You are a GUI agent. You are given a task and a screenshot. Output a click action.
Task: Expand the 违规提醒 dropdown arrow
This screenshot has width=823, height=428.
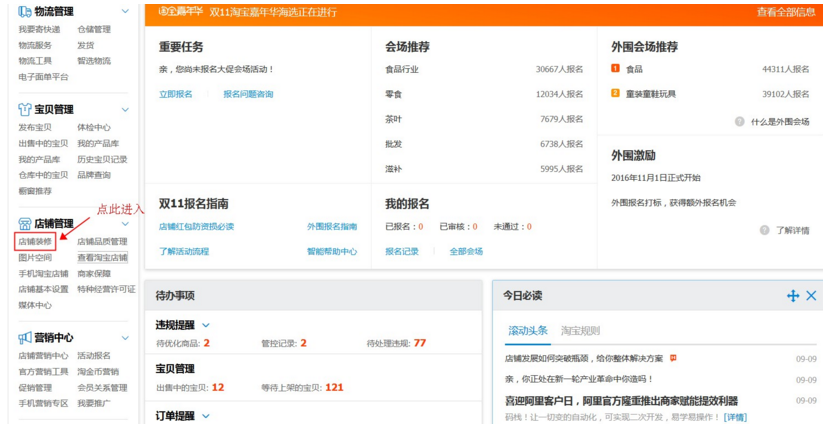click(206, 325)
